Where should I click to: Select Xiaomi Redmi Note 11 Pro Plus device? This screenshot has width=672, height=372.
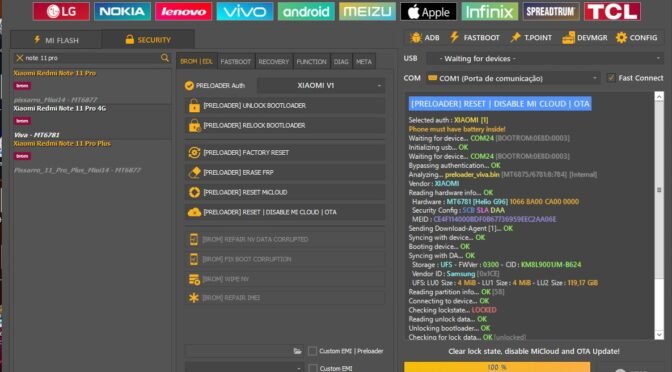coord(91,157)
